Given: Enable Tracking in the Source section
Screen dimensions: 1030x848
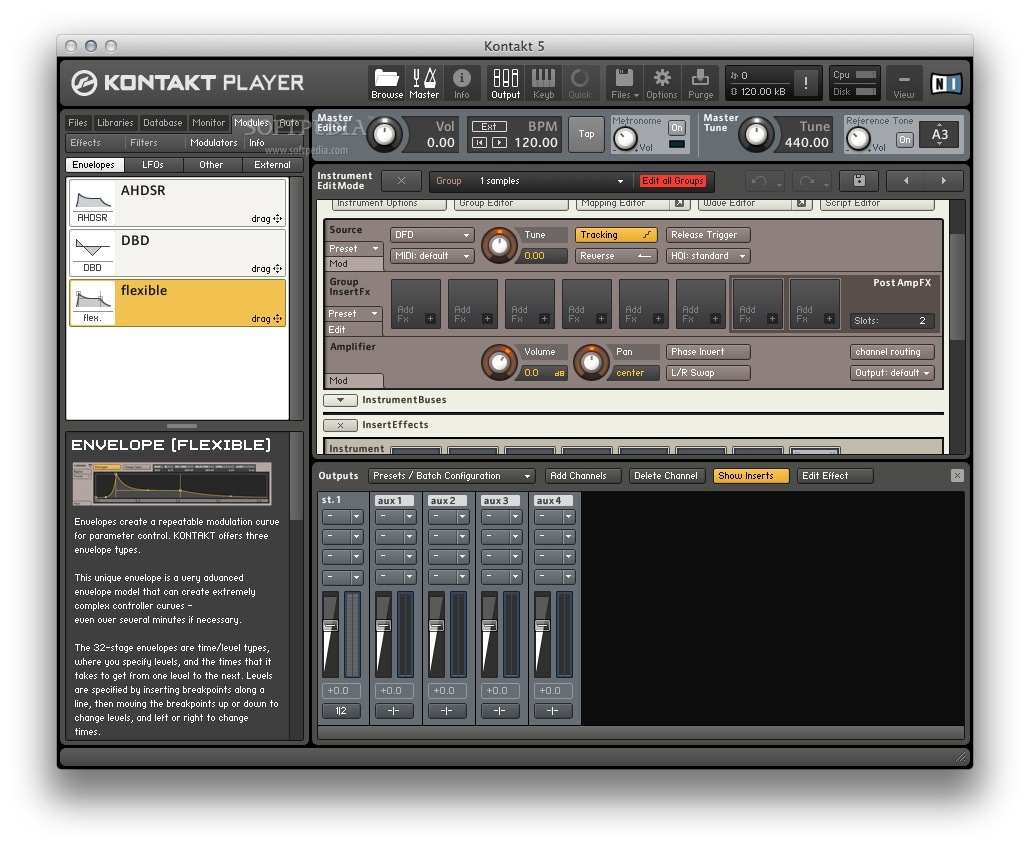Looking at the screenshot, I should tap(617, 234).
